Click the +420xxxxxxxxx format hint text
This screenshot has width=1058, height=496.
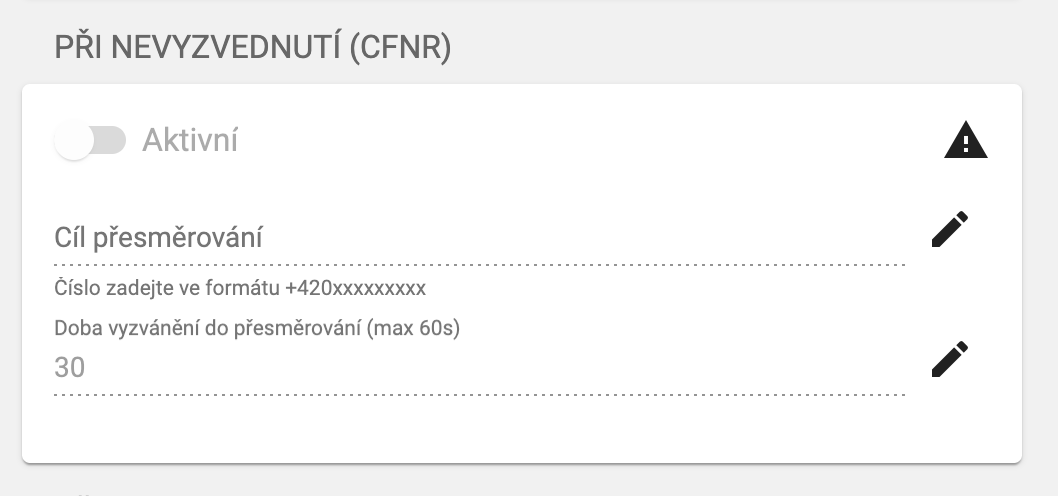(355, 289)
